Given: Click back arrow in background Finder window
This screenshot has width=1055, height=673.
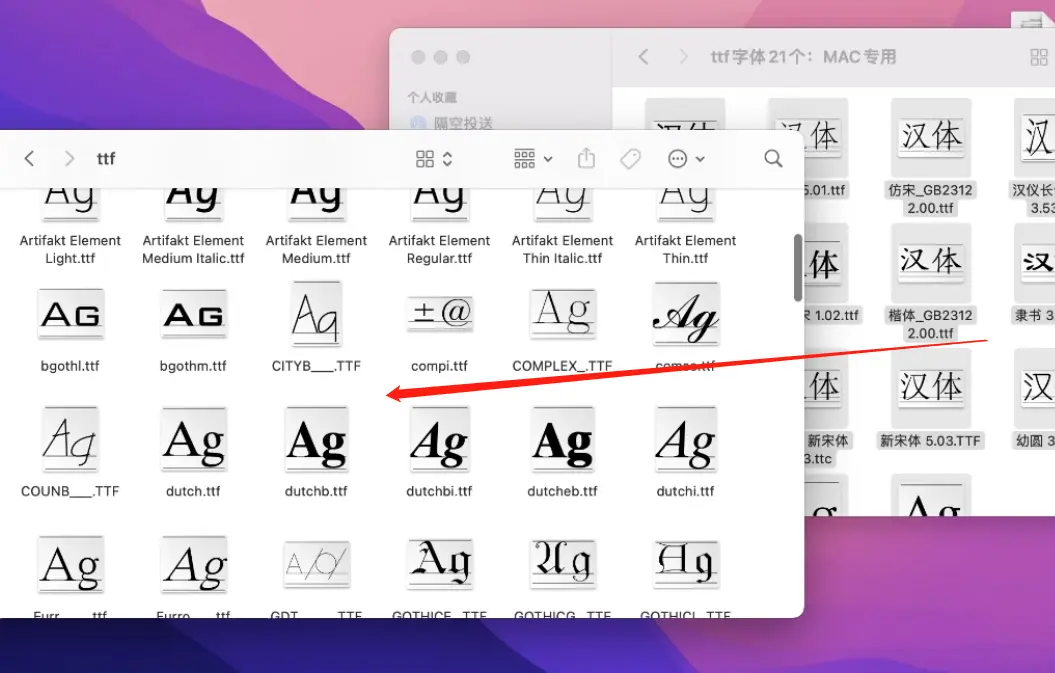Looking at the screenshot, I should pyautogui.click(x=644, y=57).
